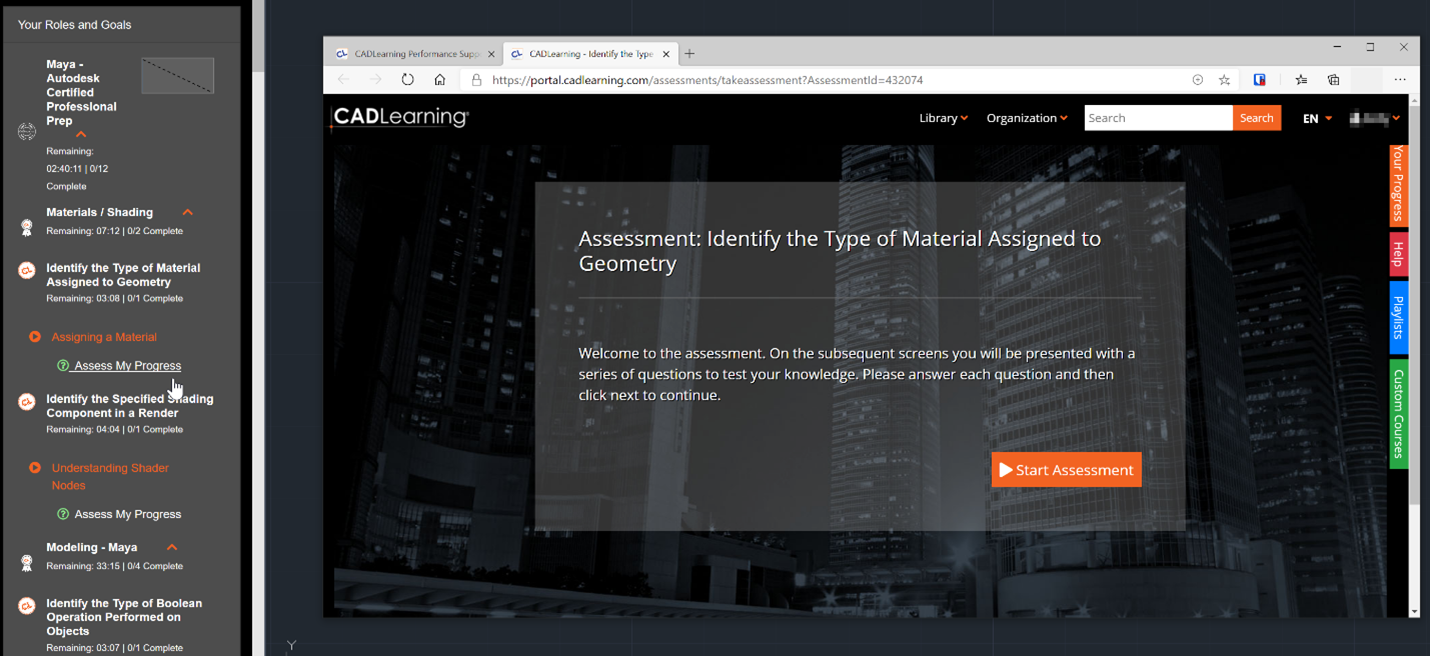
Task: Open the Organization dropdown menu
Action: [x=1026, y=118]
